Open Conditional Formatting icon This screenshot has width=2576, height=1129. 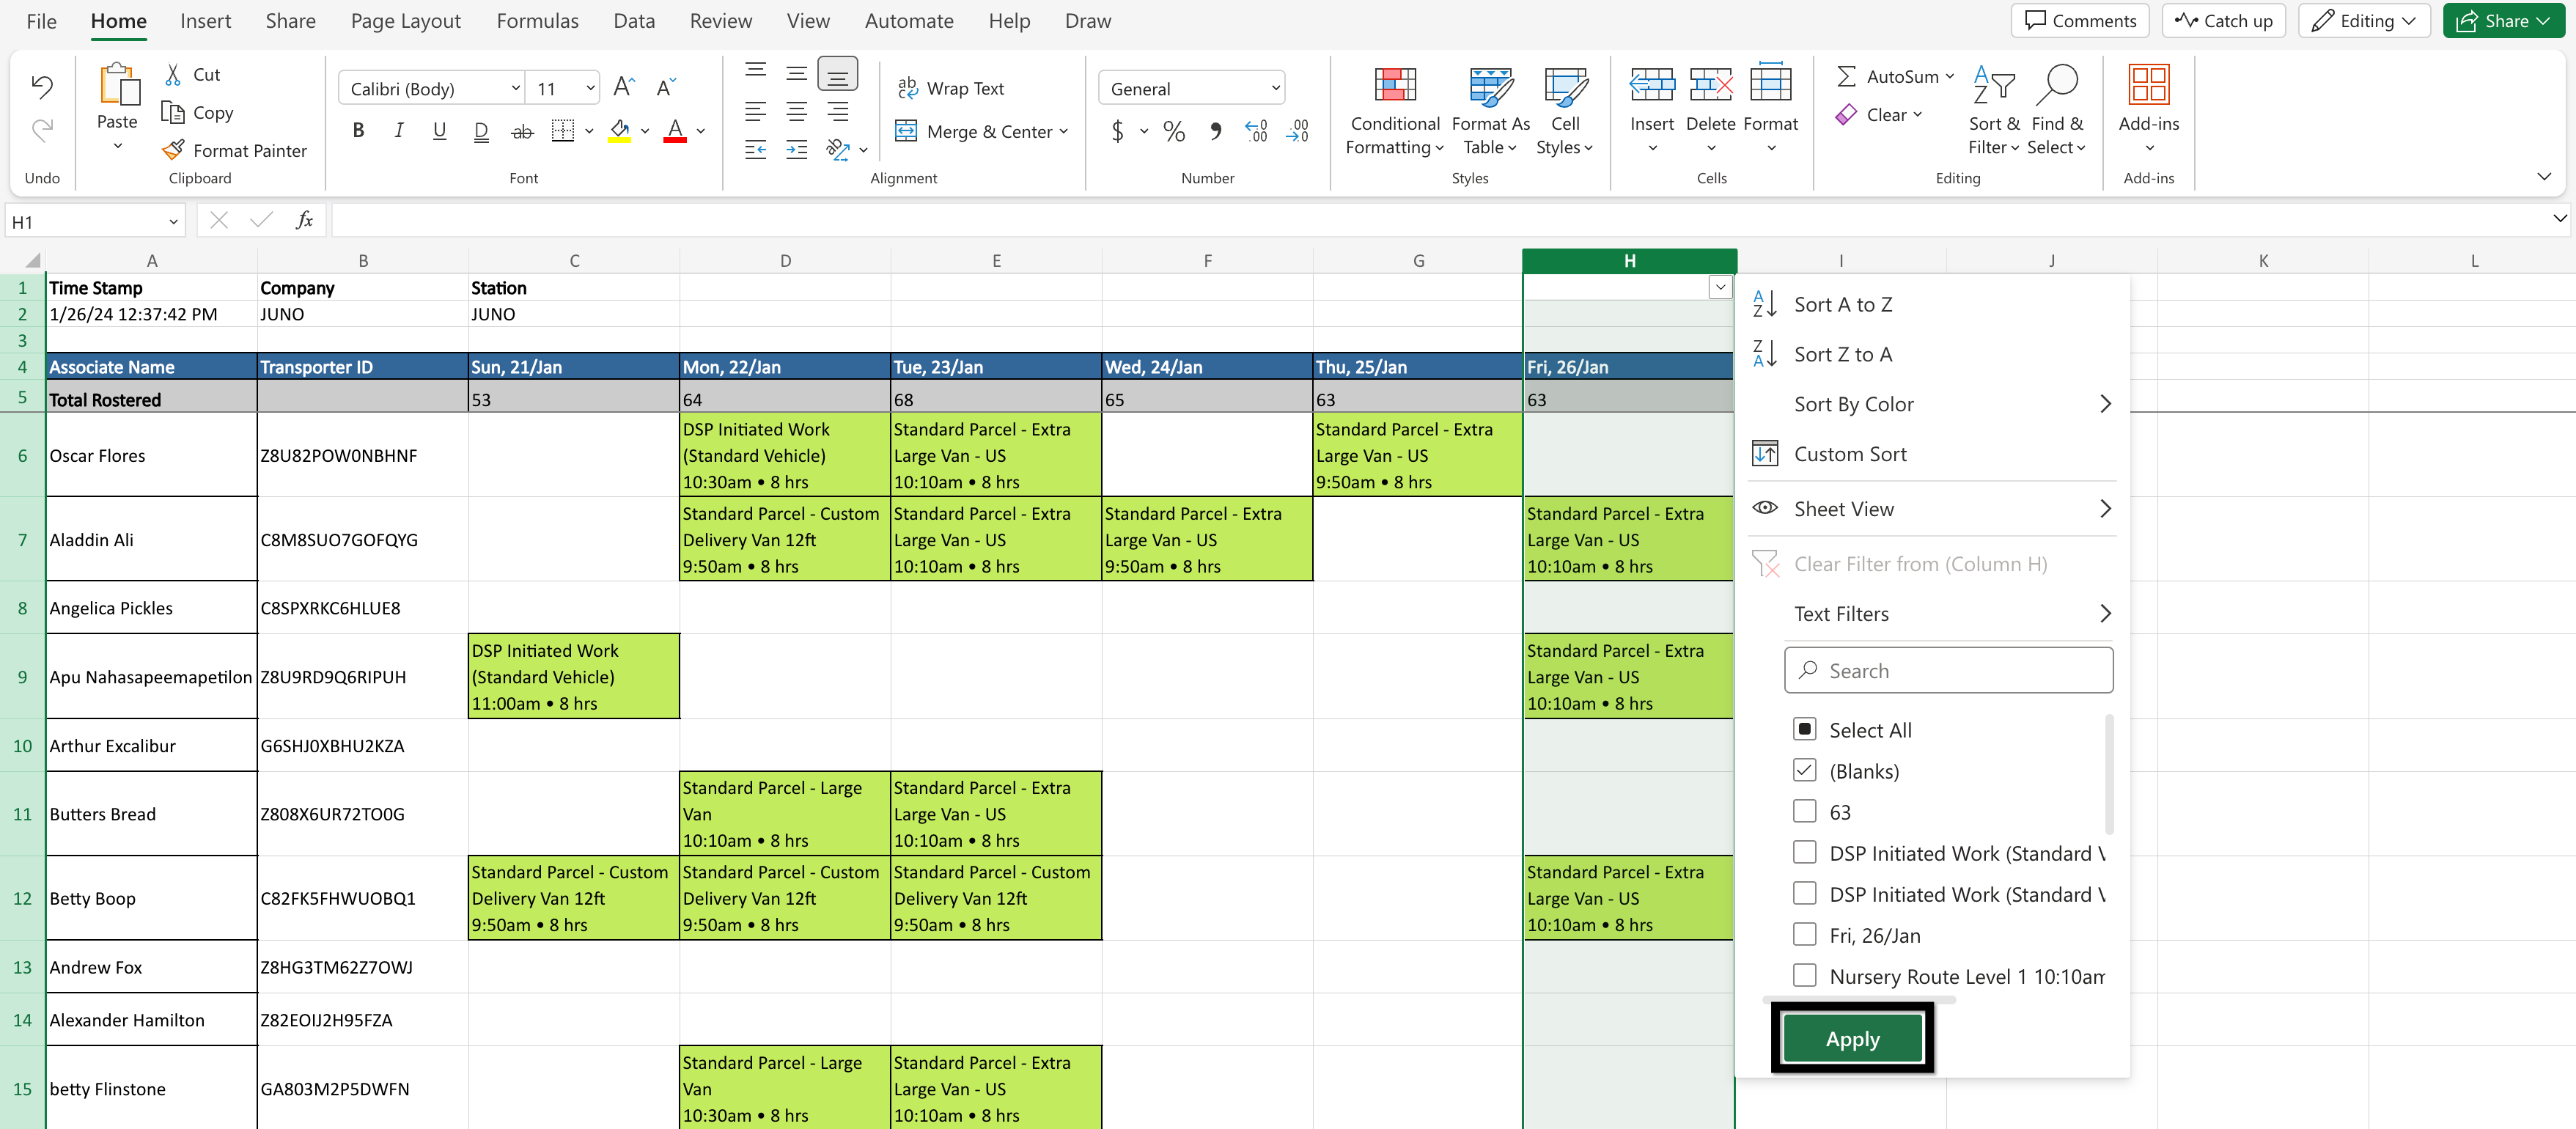1394,86
